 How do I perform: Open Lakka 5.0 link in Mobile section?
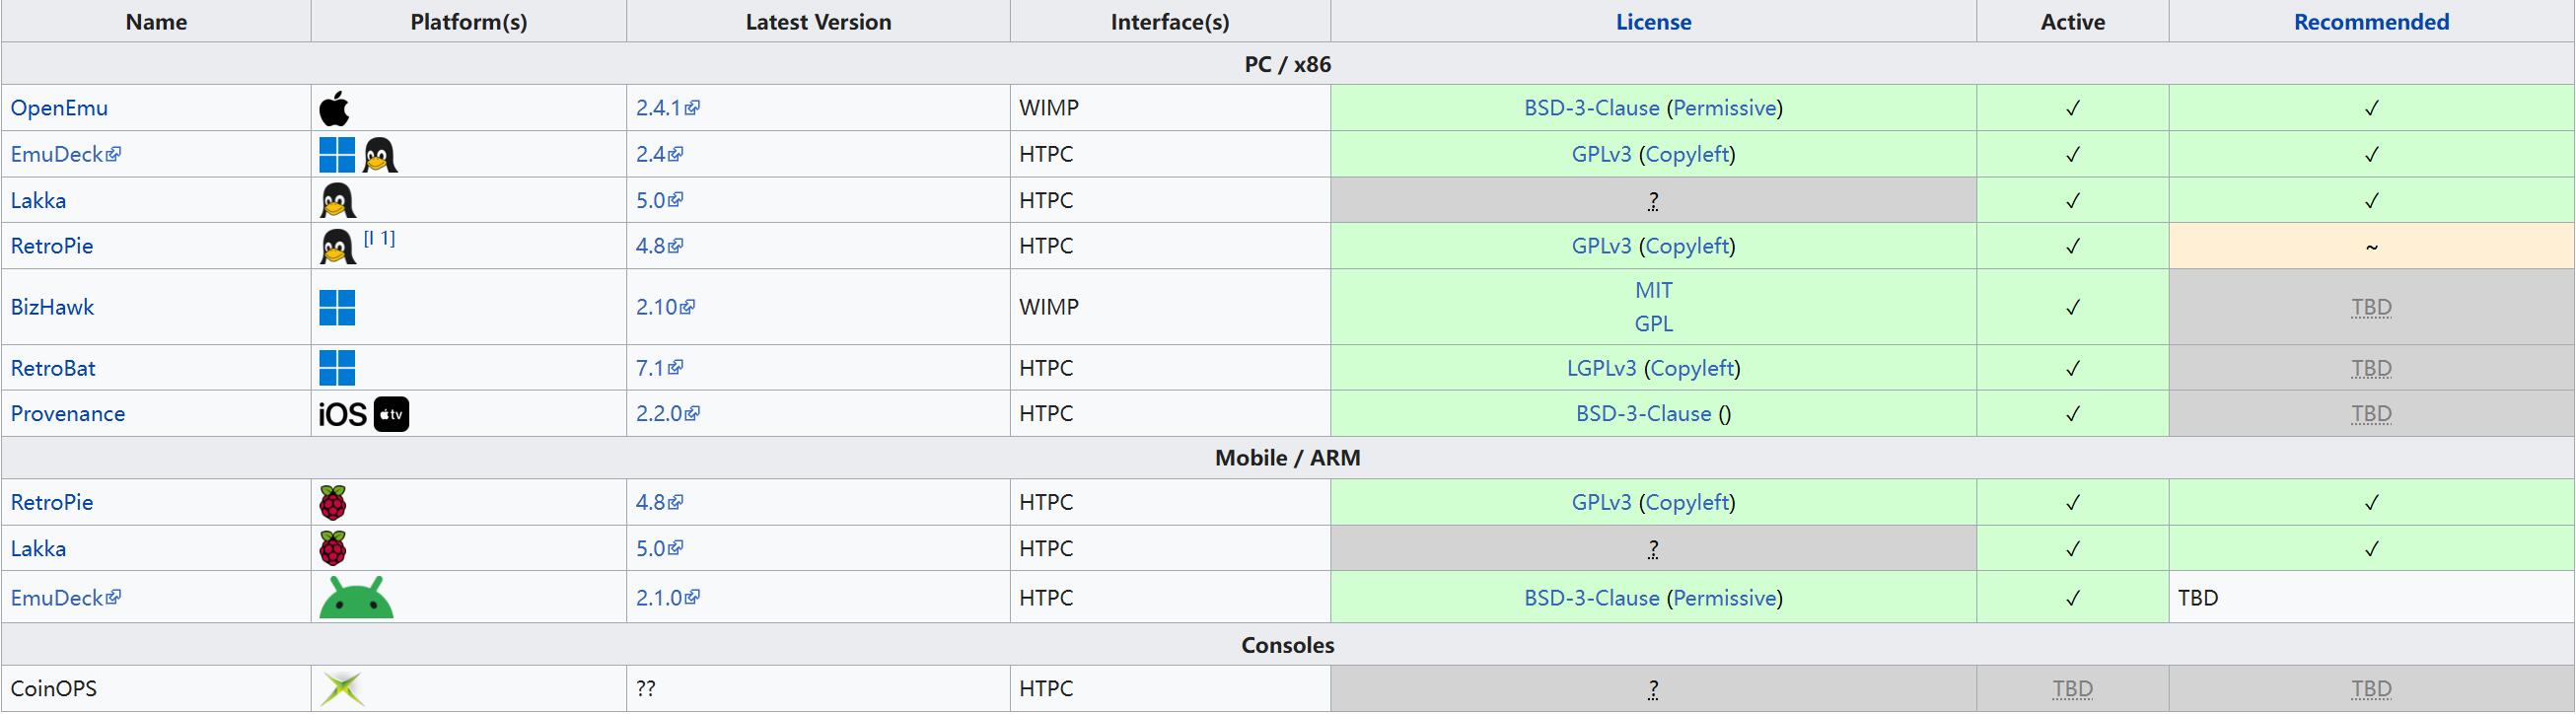coord(660,548)
